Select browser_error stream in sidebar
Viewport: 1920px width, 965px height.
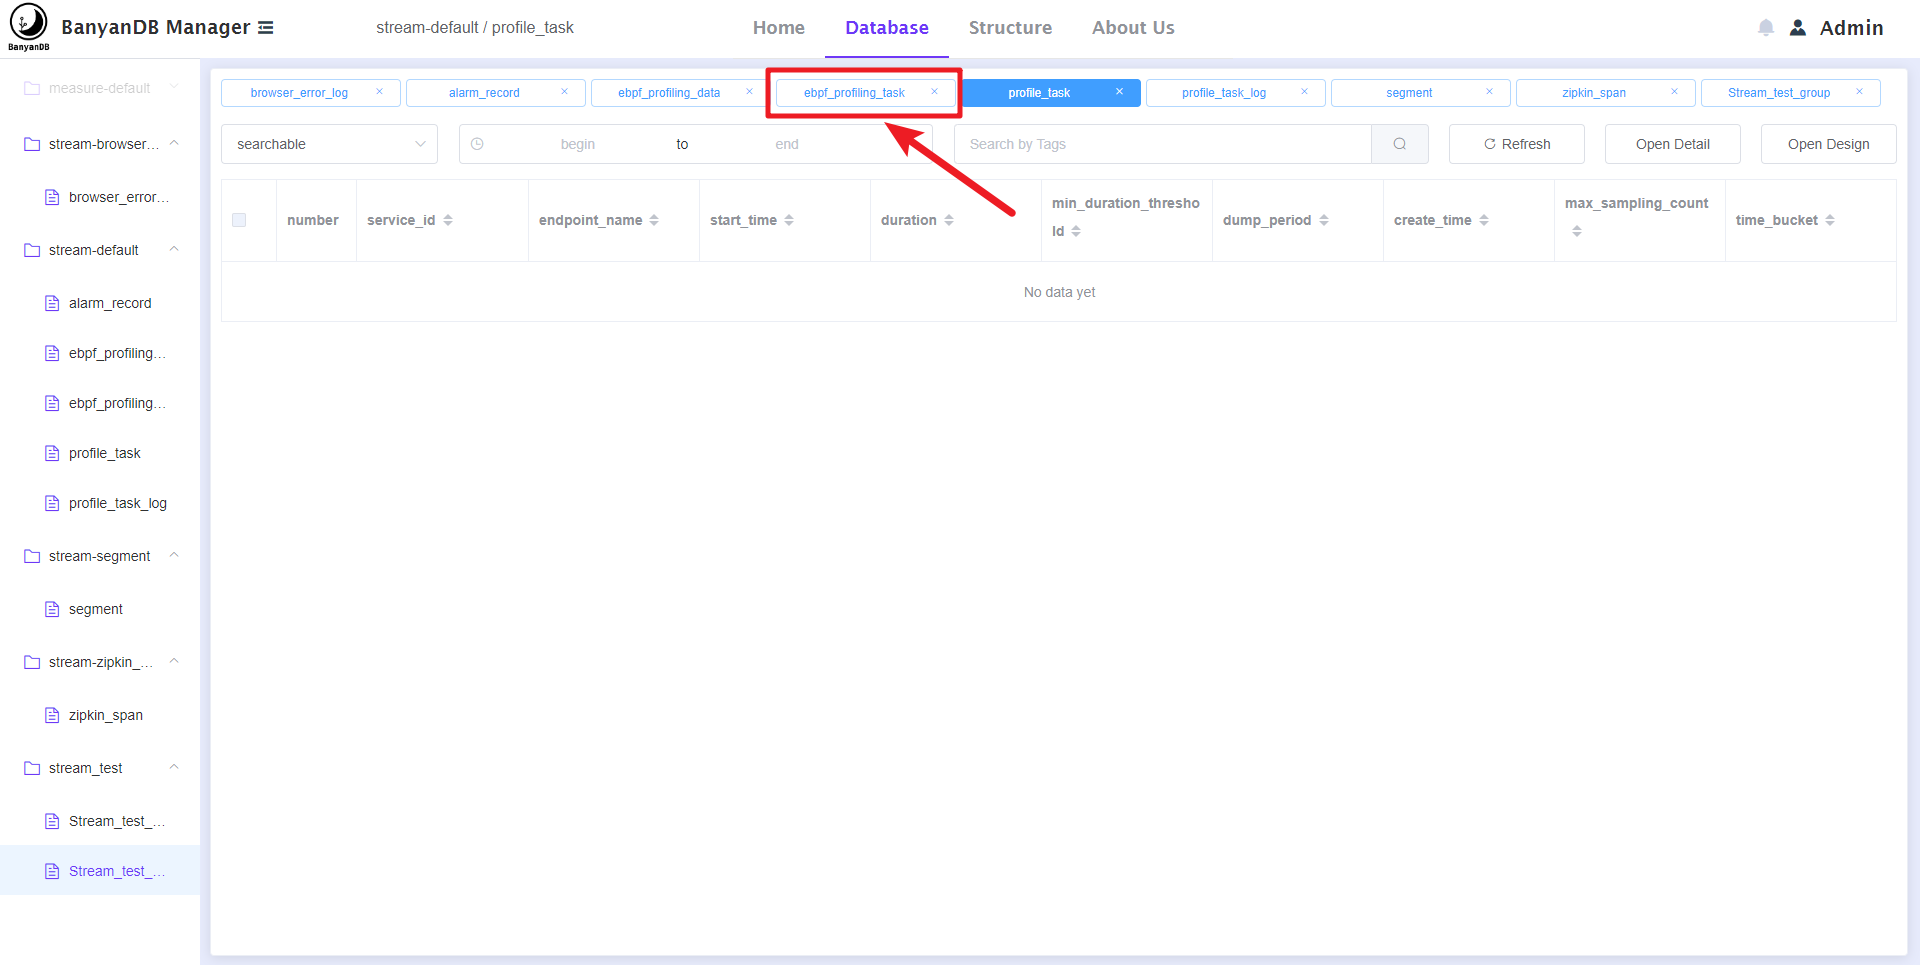tap(100, 197)
